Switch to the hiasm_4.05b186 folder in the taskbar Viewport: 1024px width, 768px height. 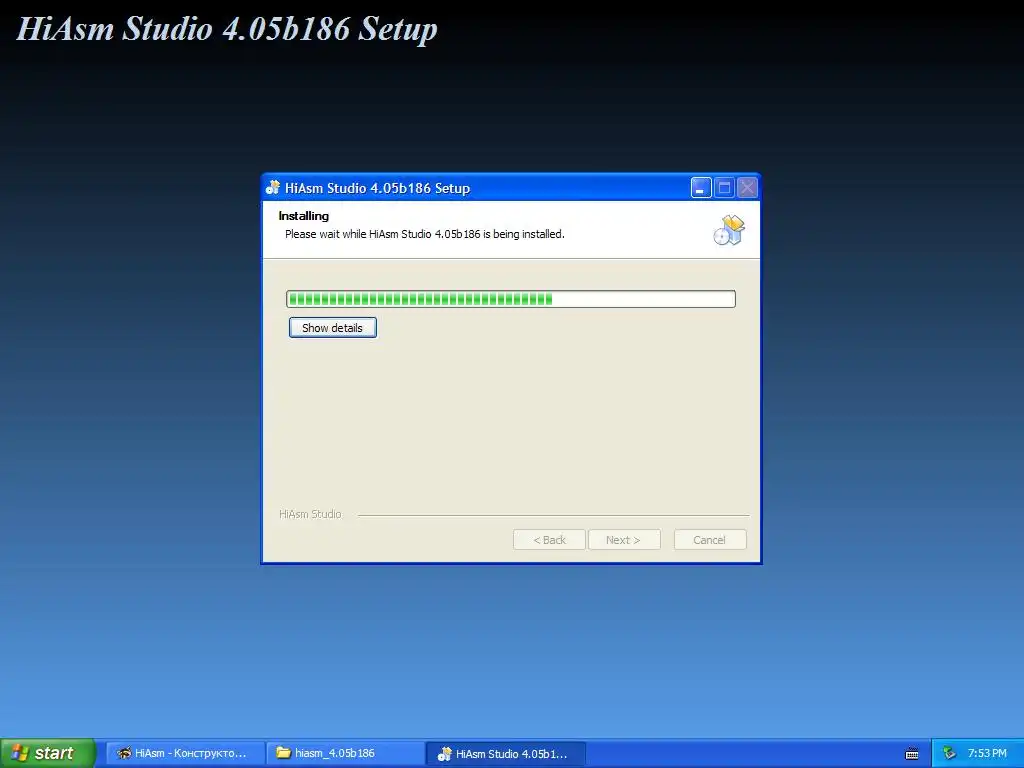[345, 753]
